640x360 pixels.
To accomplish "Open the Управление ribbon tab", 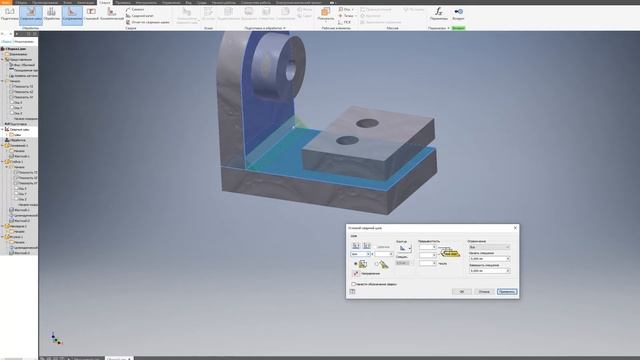I will click(171, 2).
